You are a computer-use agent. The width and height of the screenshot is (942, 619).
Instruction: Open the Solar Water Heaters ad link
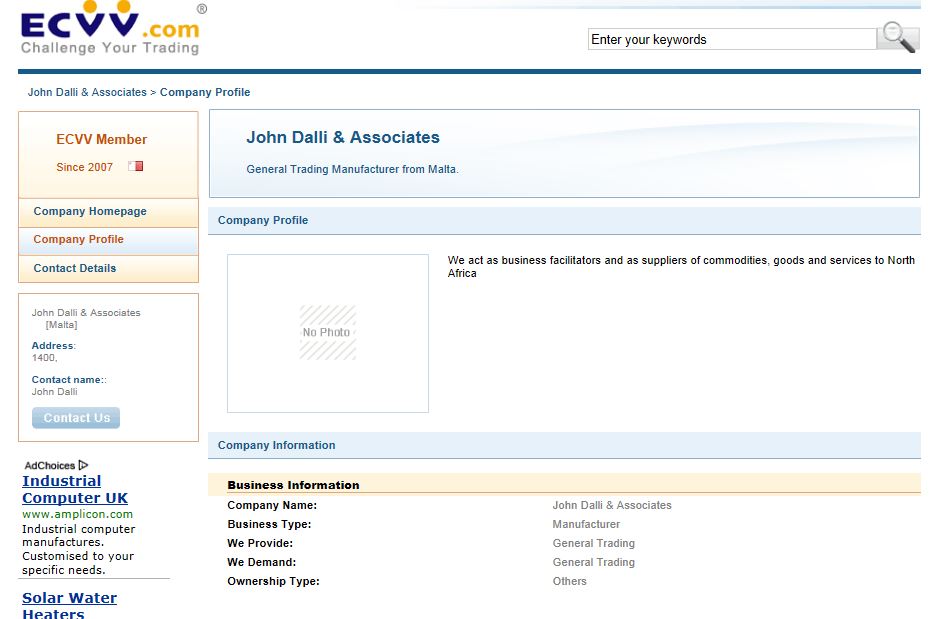69,605
